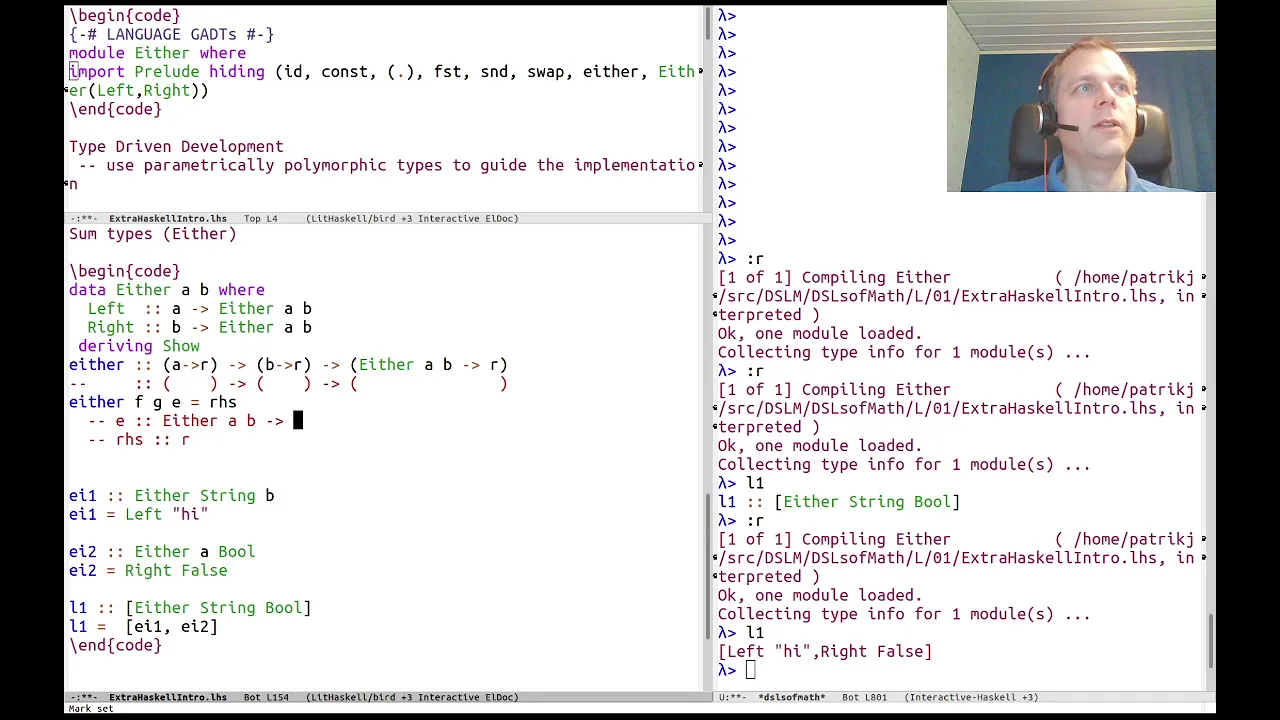Click the LANGUAGE GADTs pragma line
Viewport: 1280px width, 720px height.
pyautogui.click(x=171, y=34)
